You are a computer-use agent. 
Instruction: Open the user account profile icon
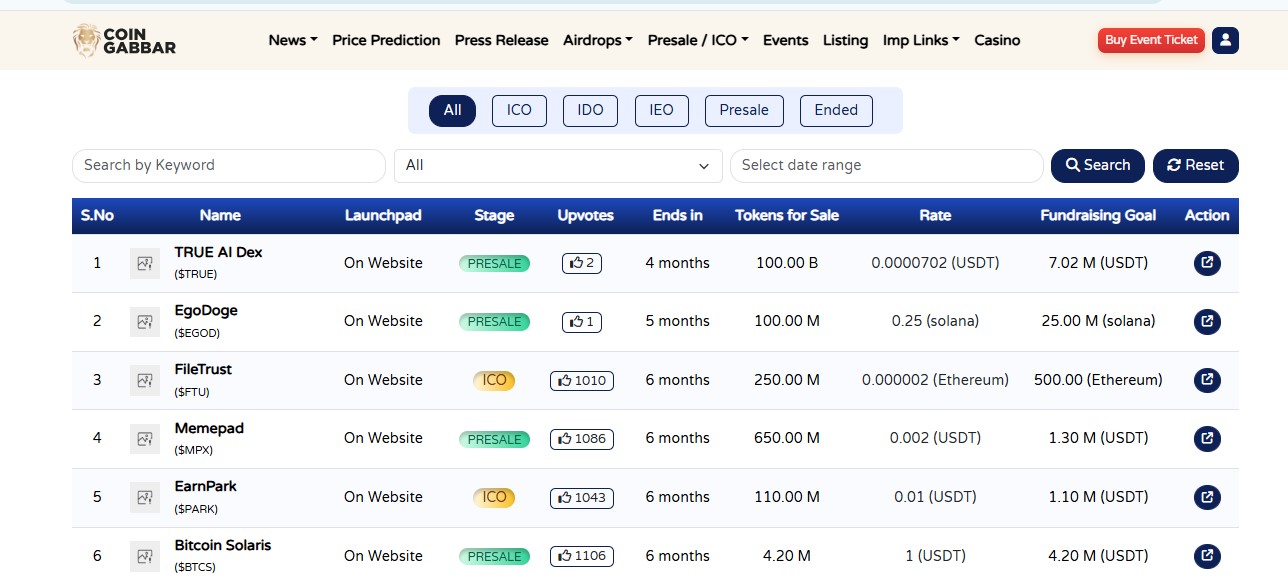tap(1224, 40)
